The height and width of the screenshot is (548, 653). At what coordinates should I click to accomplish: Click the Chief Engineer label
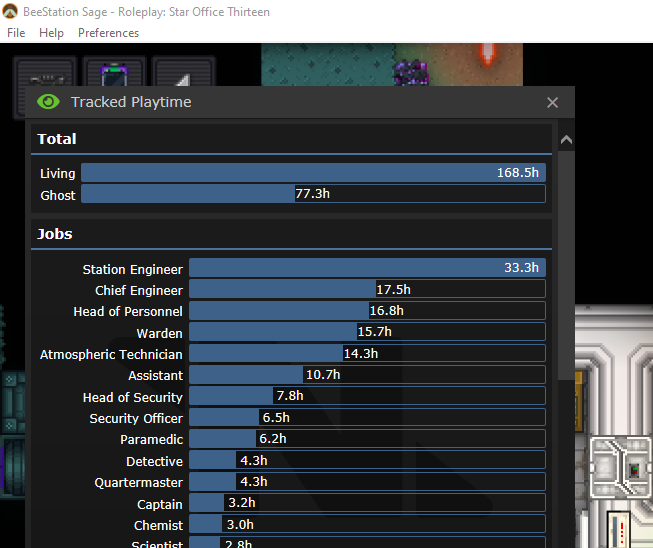point(139,290)
